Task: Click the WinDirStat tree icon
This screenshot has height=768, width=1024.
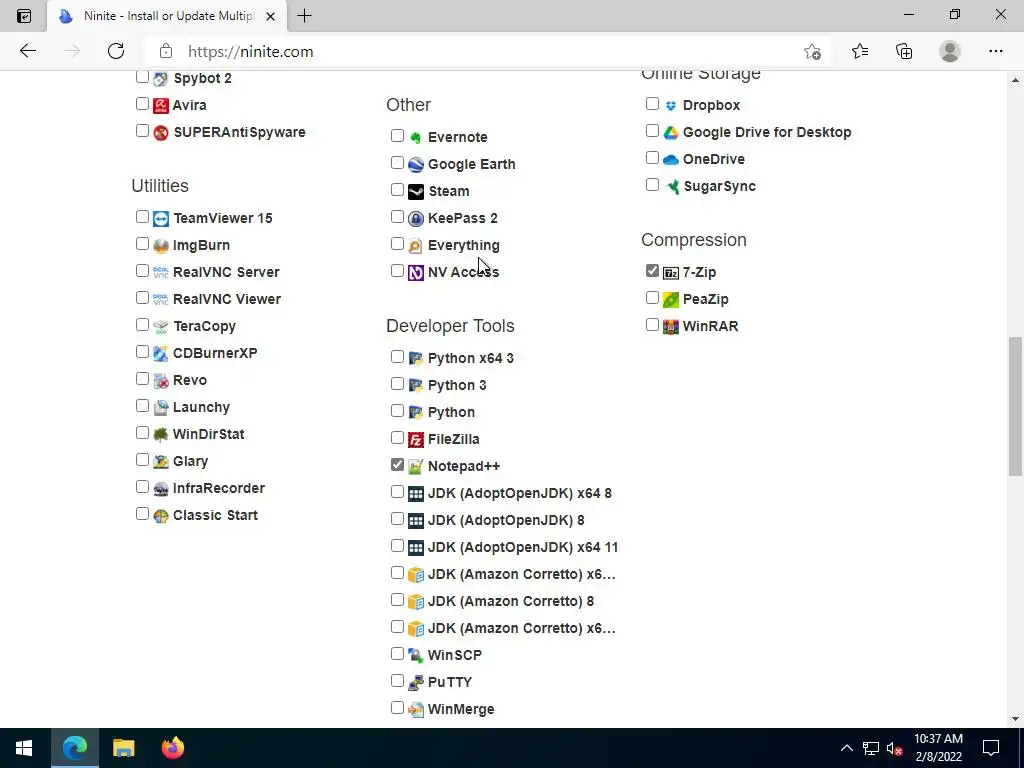Action: pyautogui.click(x=161, y=434)
